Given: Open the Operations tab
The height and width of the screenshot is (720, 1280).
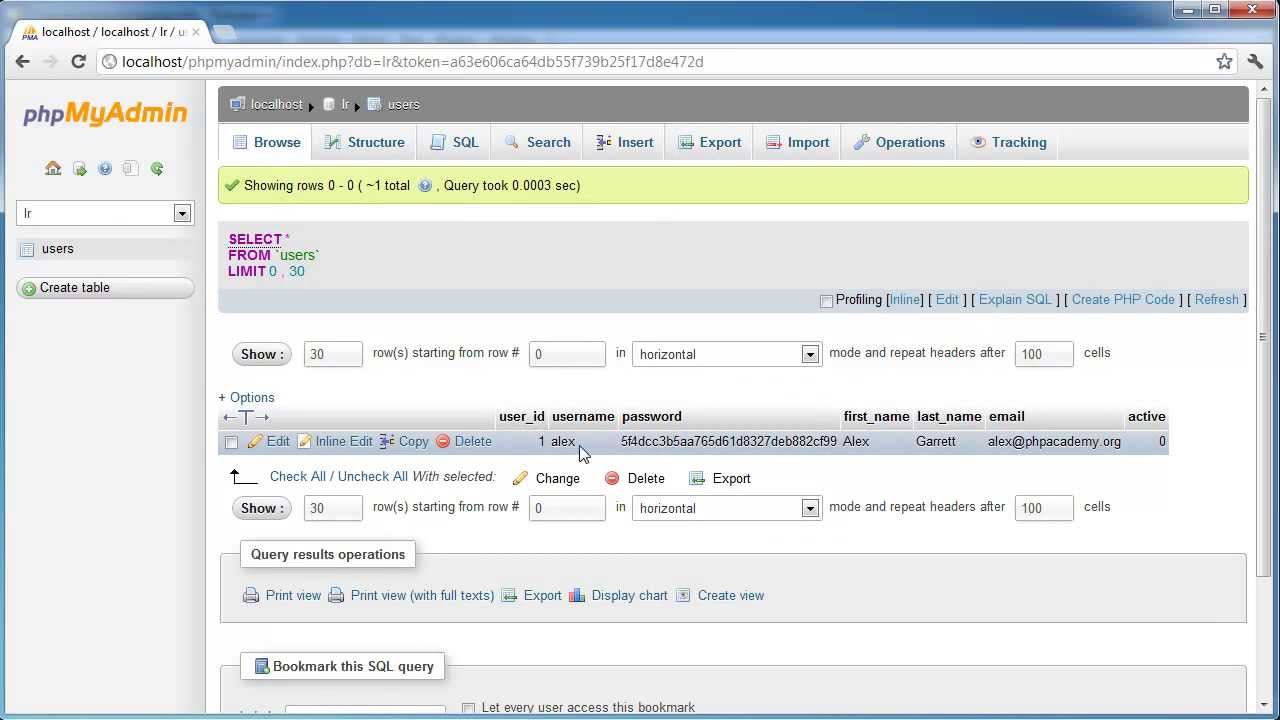Looking at the screenshot, I should (x=899, y=142).
